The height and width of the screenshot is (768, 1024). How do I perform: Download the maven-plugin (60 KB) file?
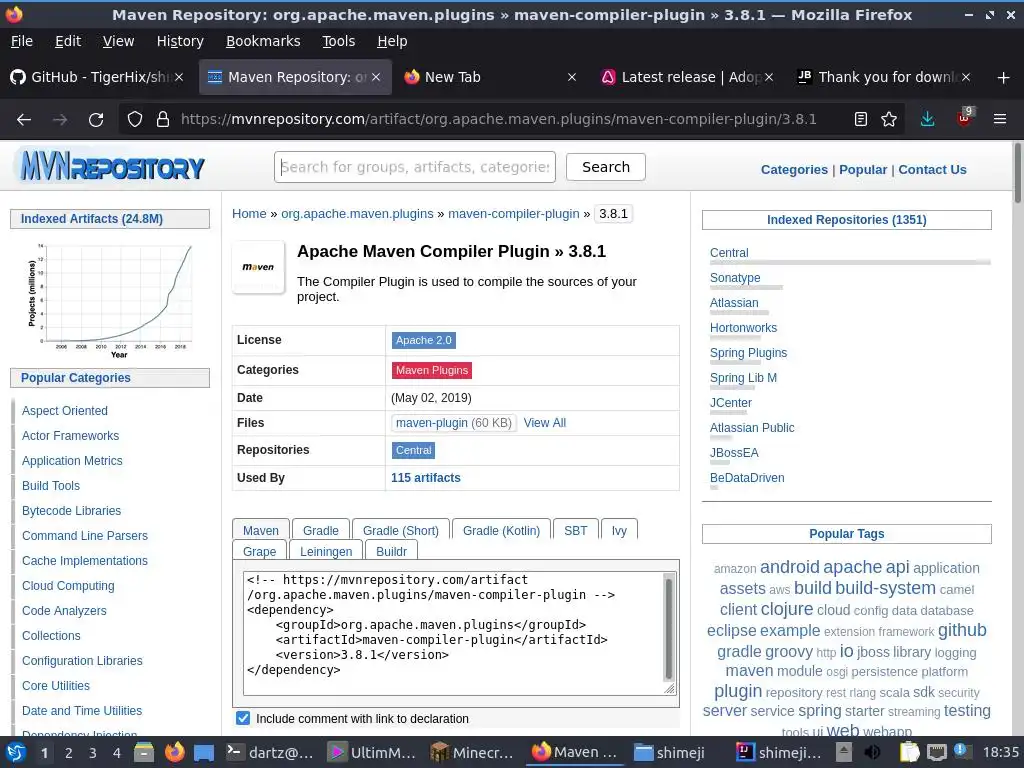pos(453,423)
